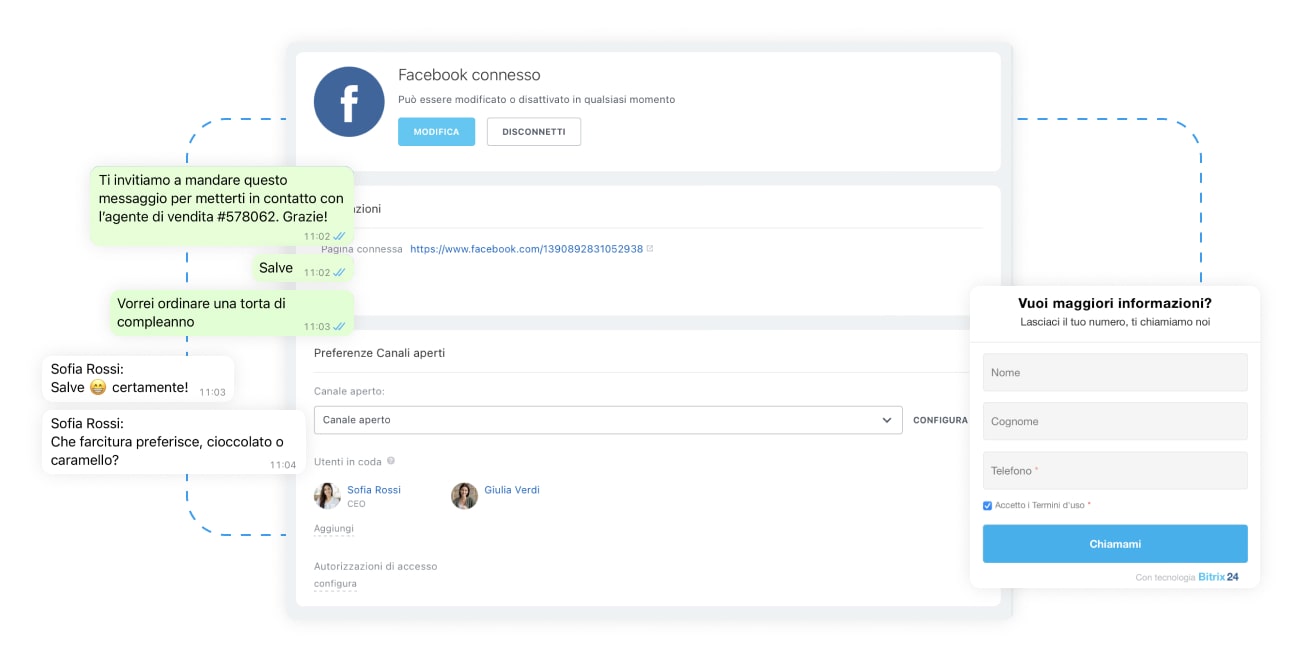Click into the Nome field
Viewport: 1300px width, 660px height.
tap(1115, 372)
